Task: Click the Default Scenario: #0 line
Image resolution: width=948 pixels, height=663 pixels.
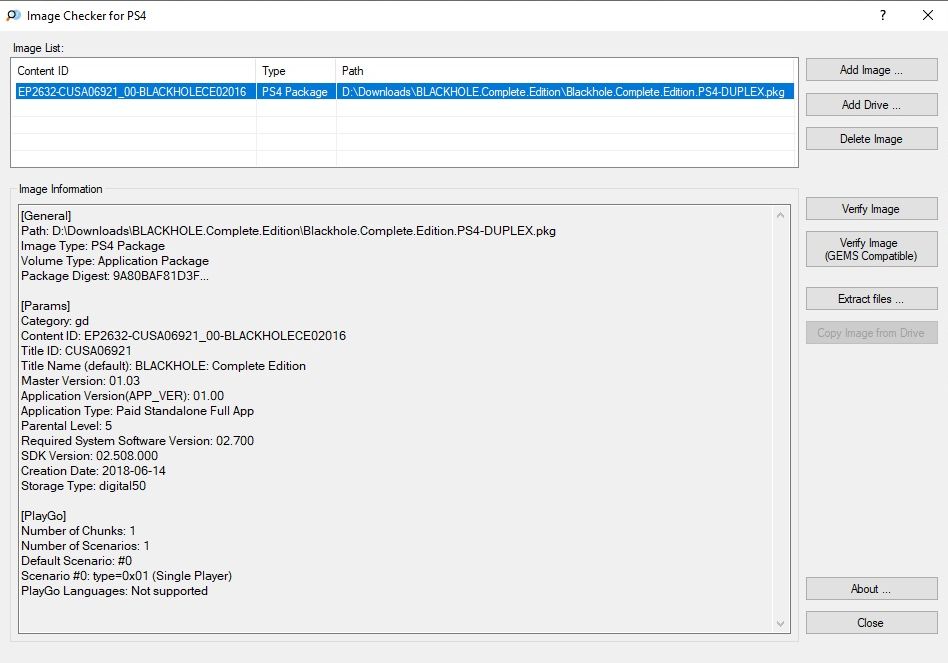Action: pos(76,561)
